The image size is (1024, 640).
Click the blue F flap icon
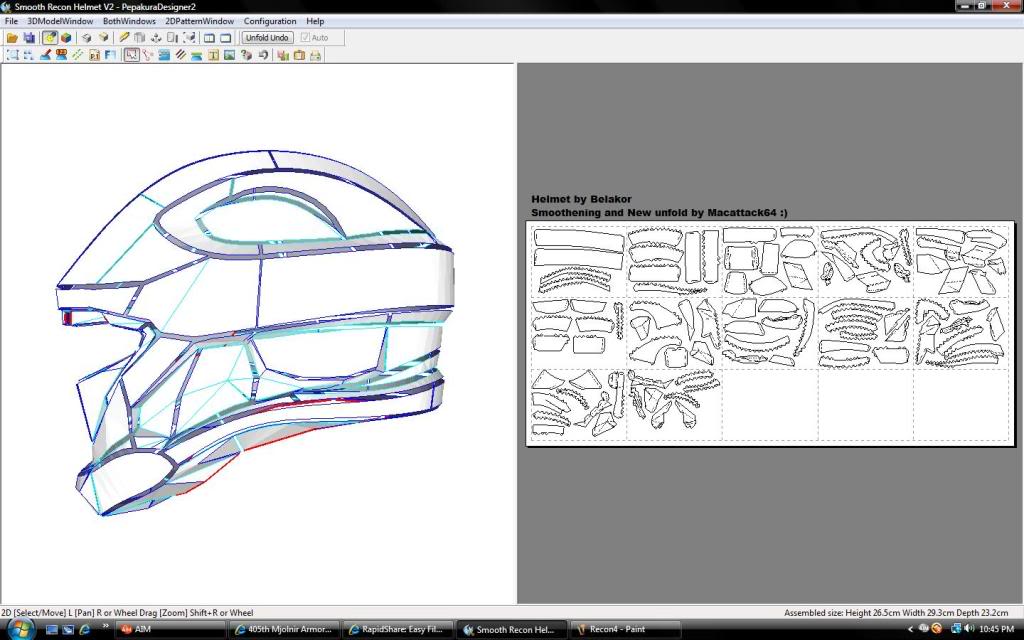pos(110,55)
